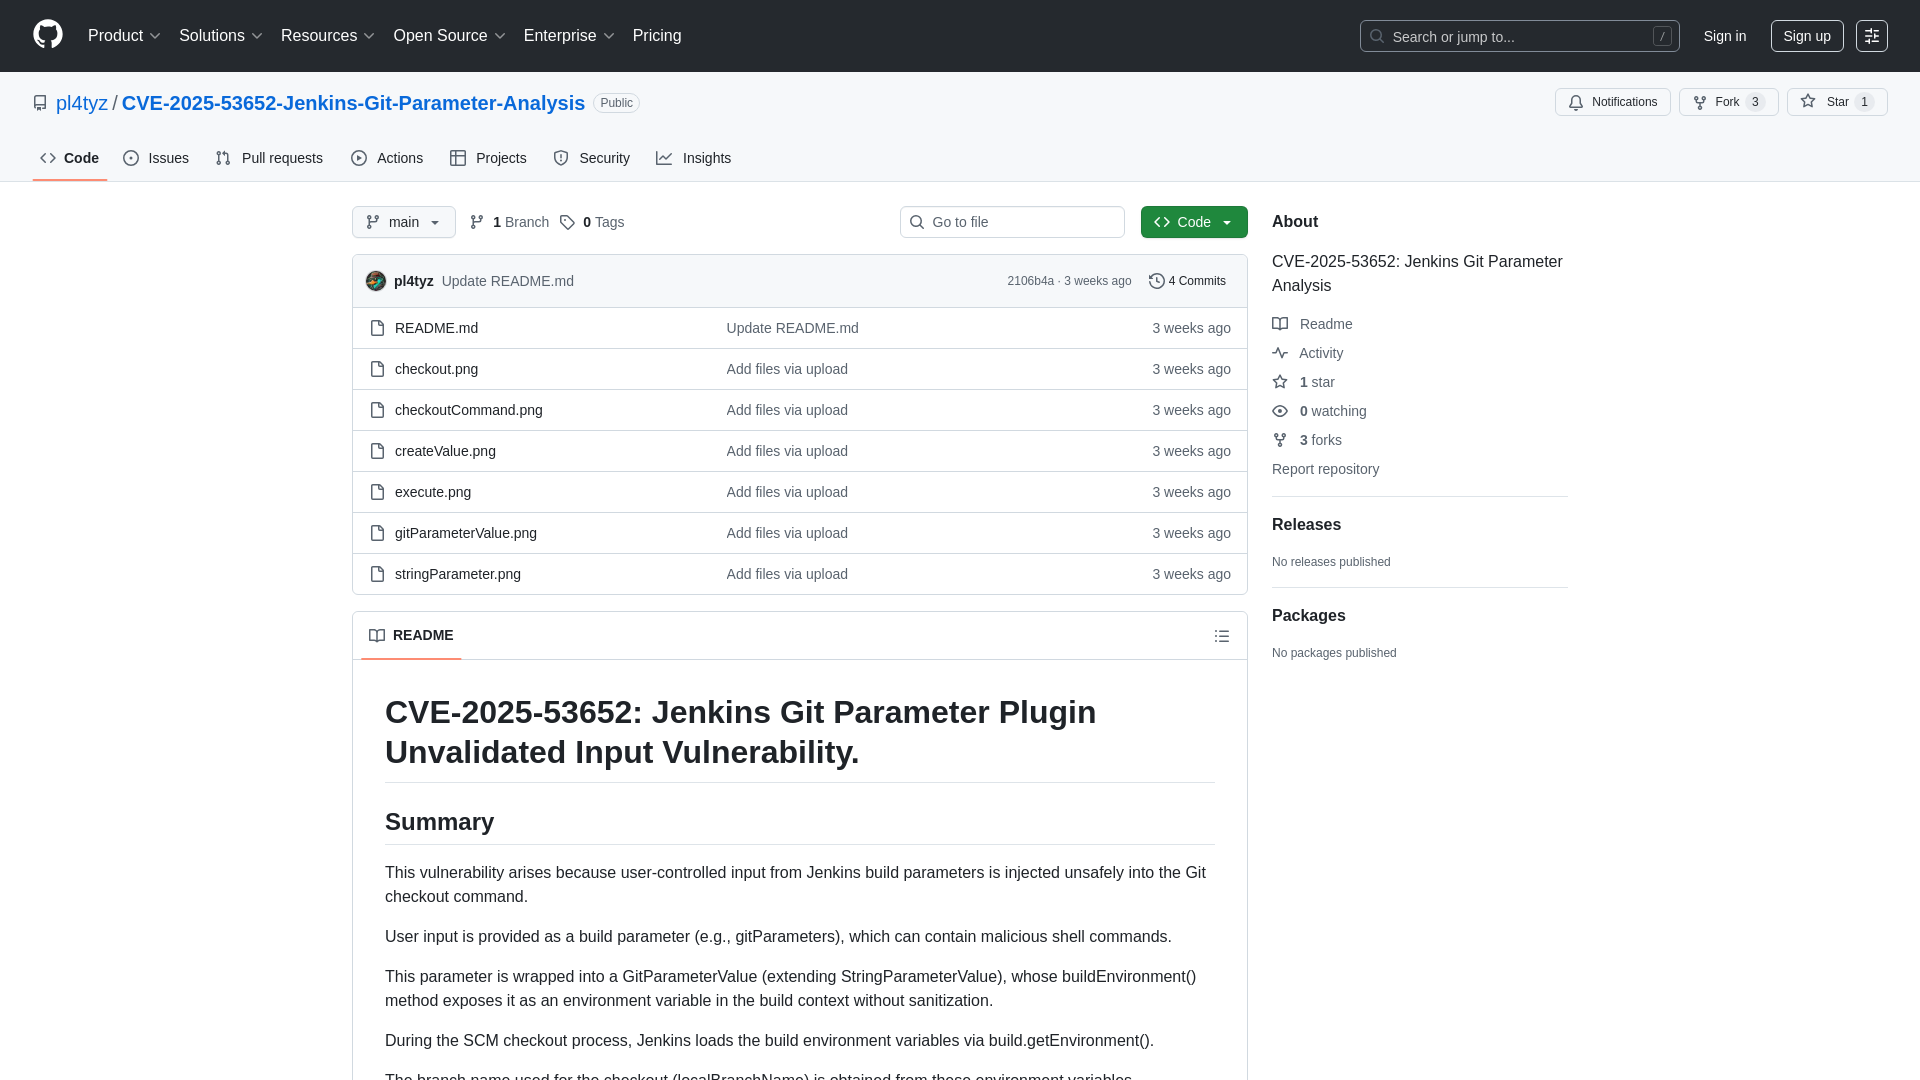This screenshot has height=1080, width=1920.
Task: Click the branch icon beside 1 Branch
Action: [x=477, y=222]
